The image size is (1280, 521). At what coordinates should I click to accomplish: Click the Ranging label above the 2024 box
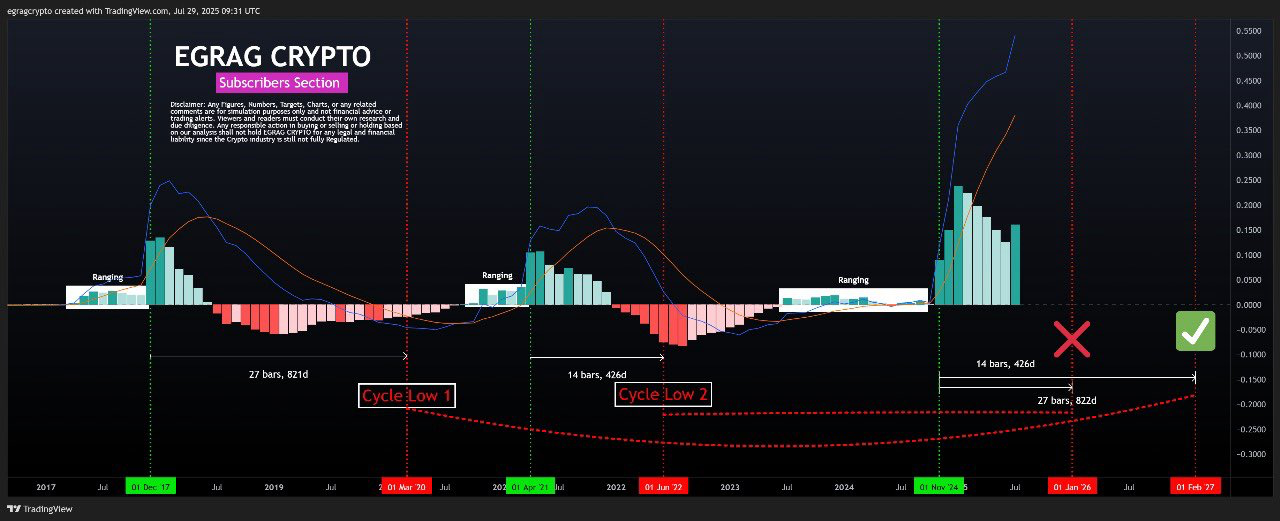coord(853,280)
